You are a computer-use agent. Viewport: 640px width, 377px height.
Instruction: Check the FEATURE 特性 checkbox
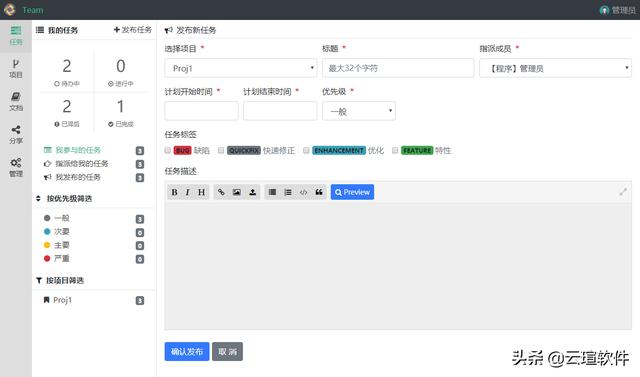pos(395,151)
